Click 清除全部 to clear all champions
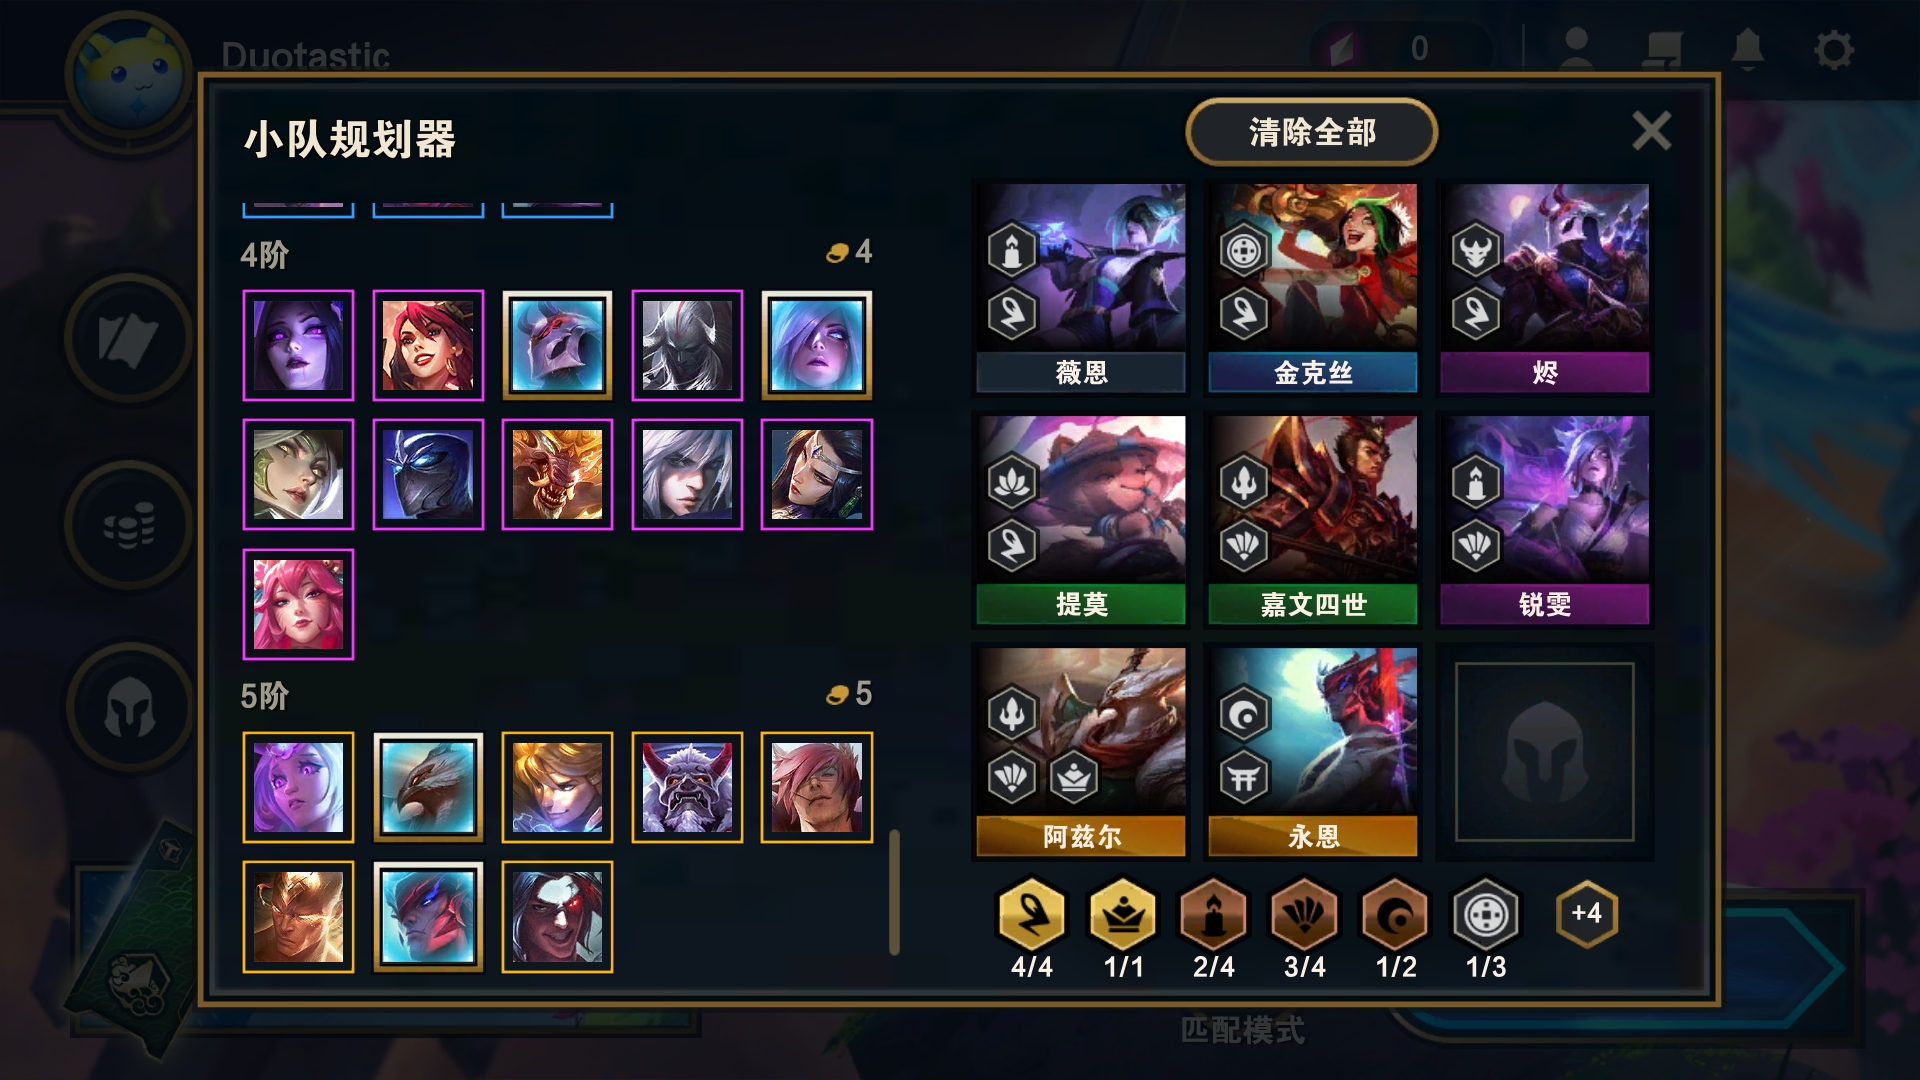1920x1080 pixels. (1312, 132)
